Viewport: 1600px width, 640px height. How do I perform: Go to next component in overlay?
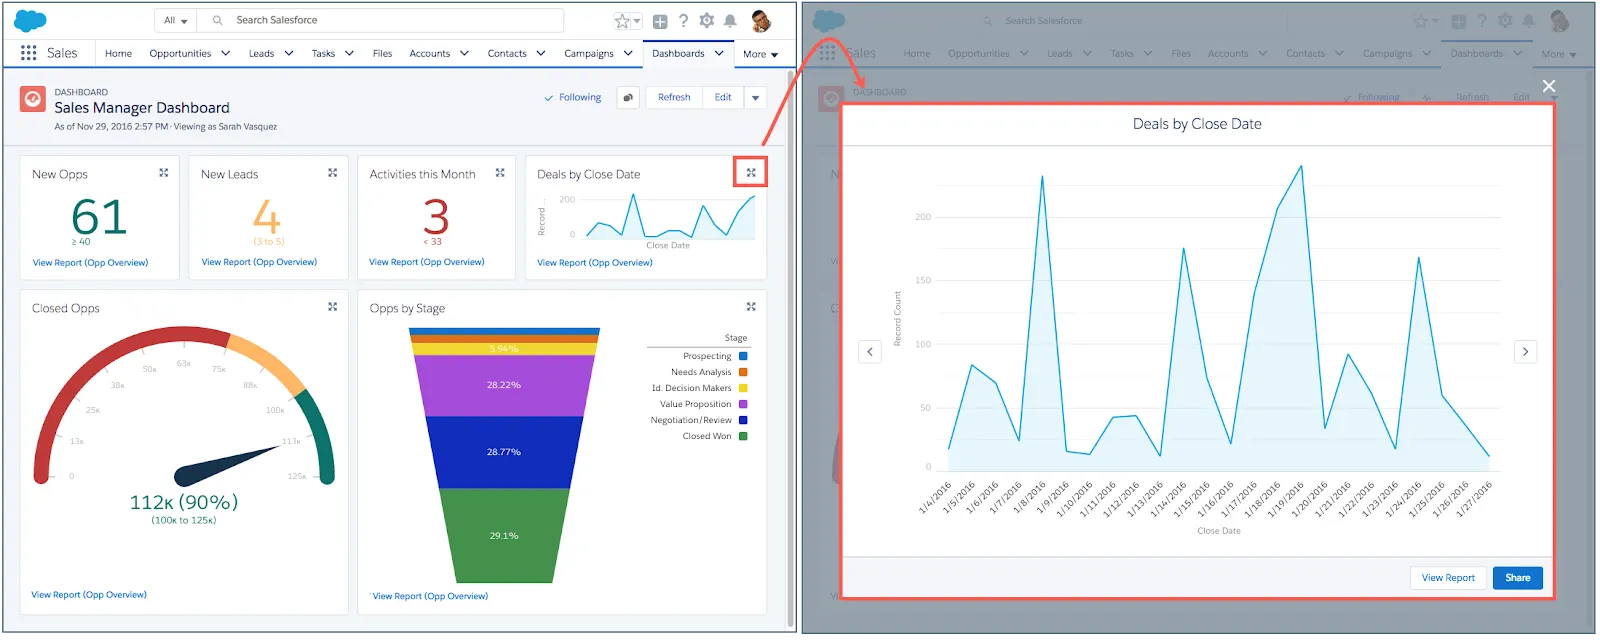(1525, 352)
